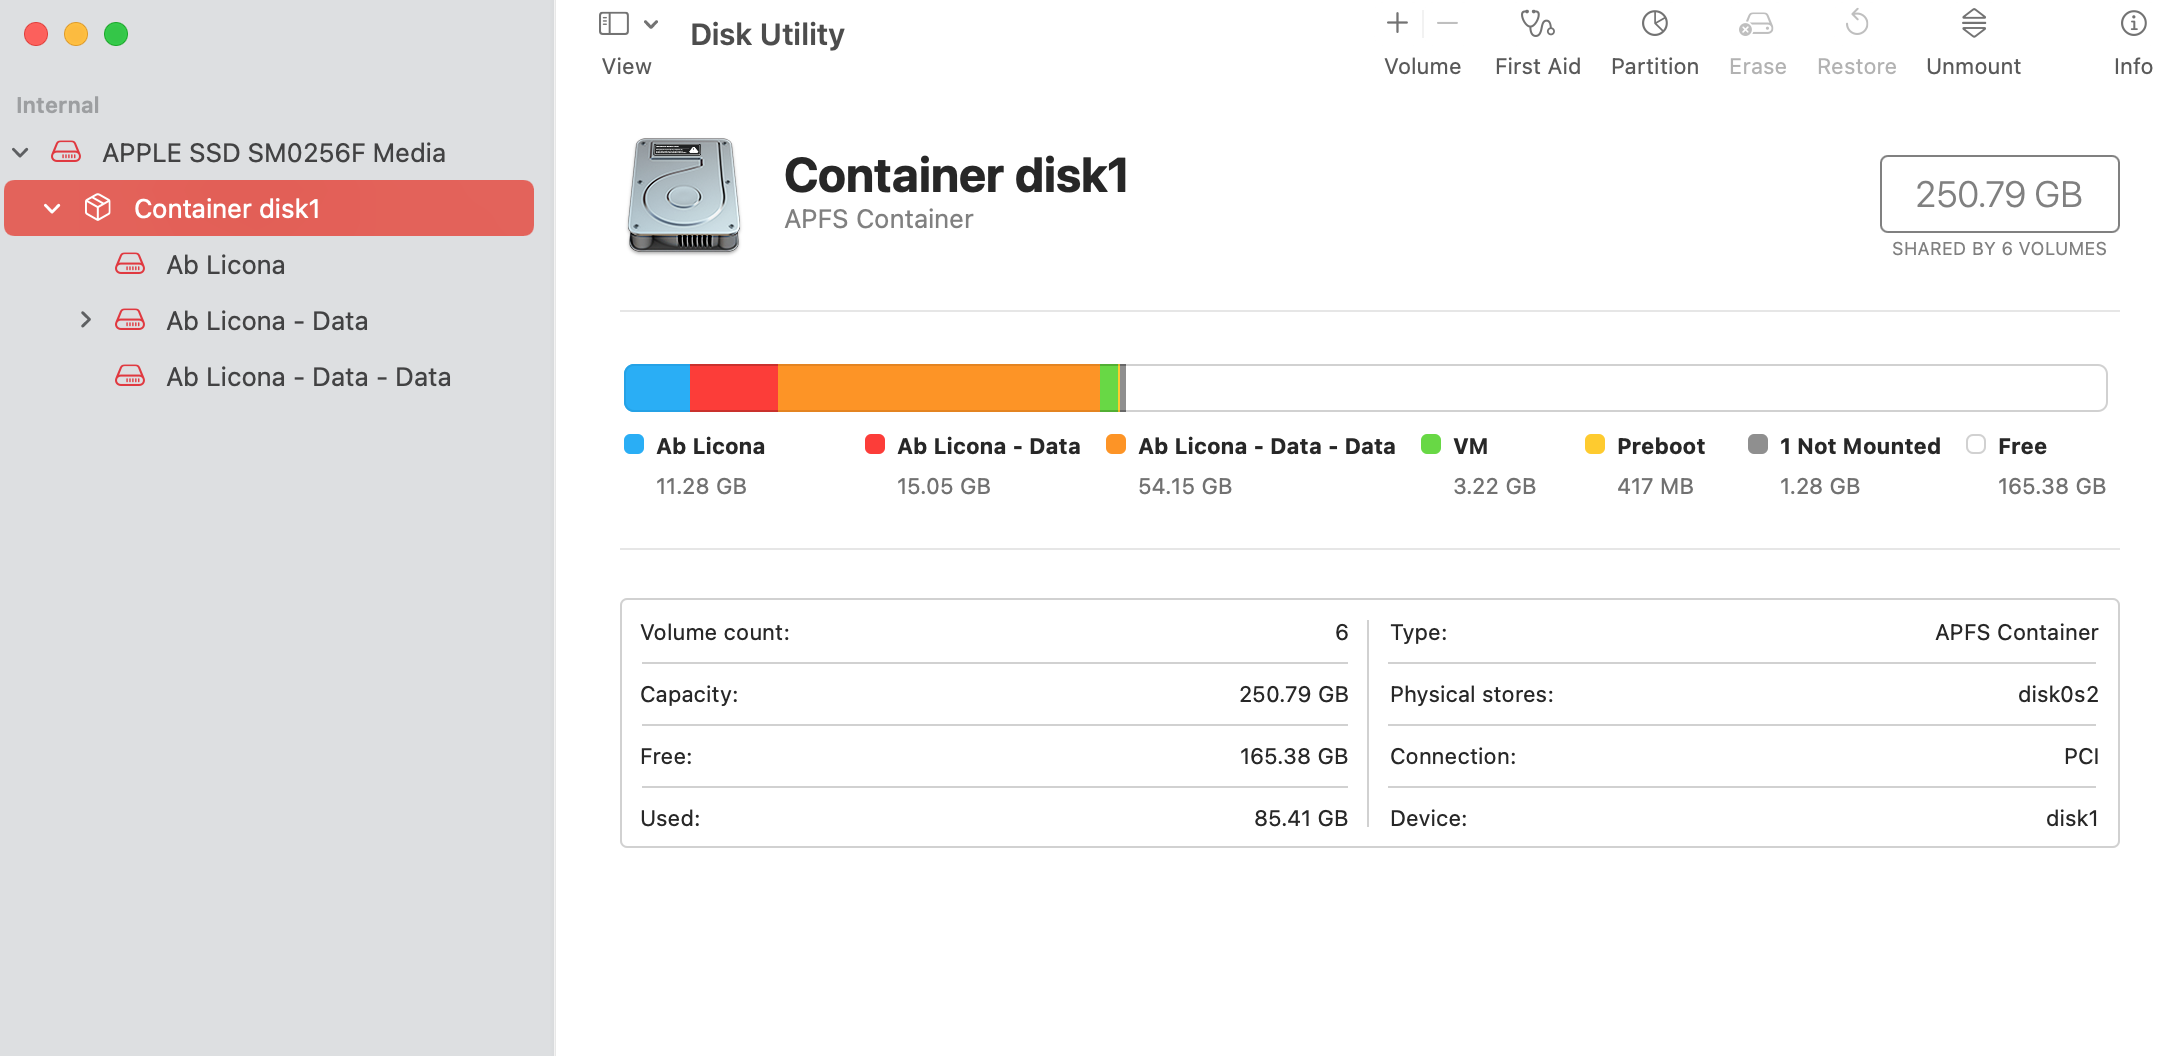The height and width of the screenshot is (1056, 2170).
Task: Click the Physical stores disk0s2 value
Action: click(2058, 694)
